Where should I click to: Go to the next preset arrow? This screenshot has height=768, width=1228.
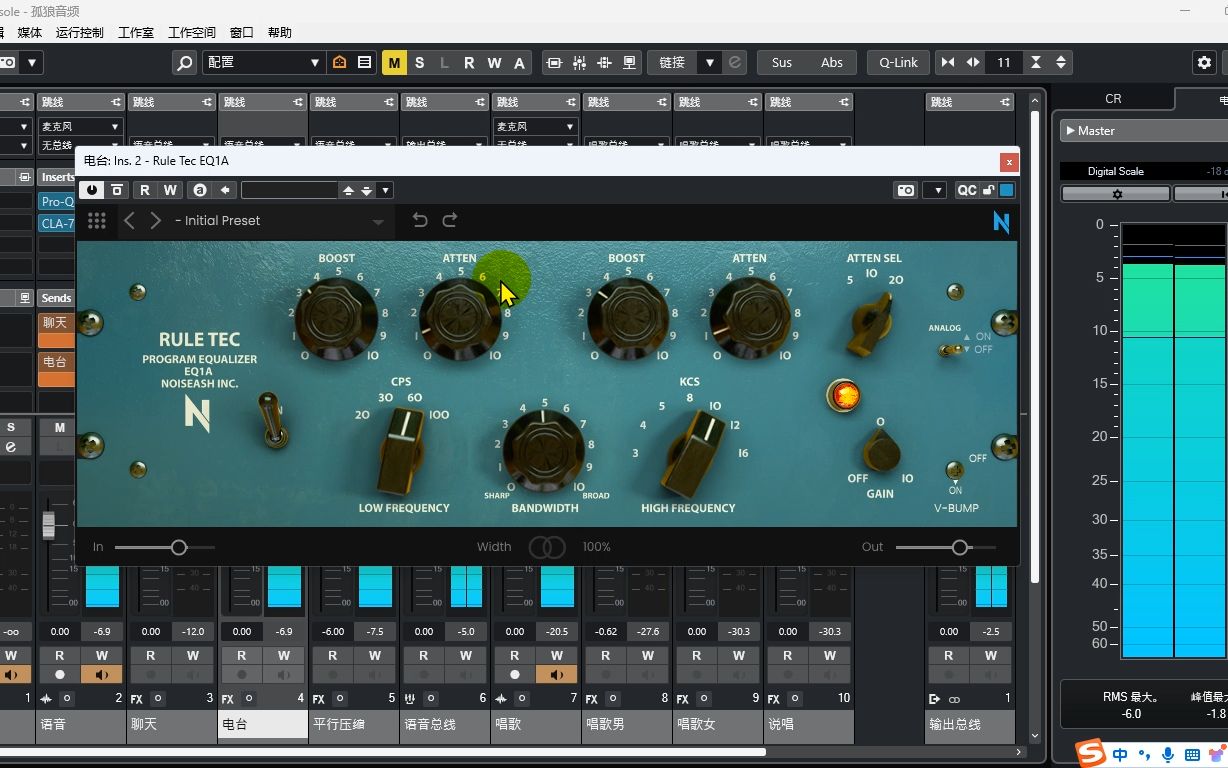point(155,221)
